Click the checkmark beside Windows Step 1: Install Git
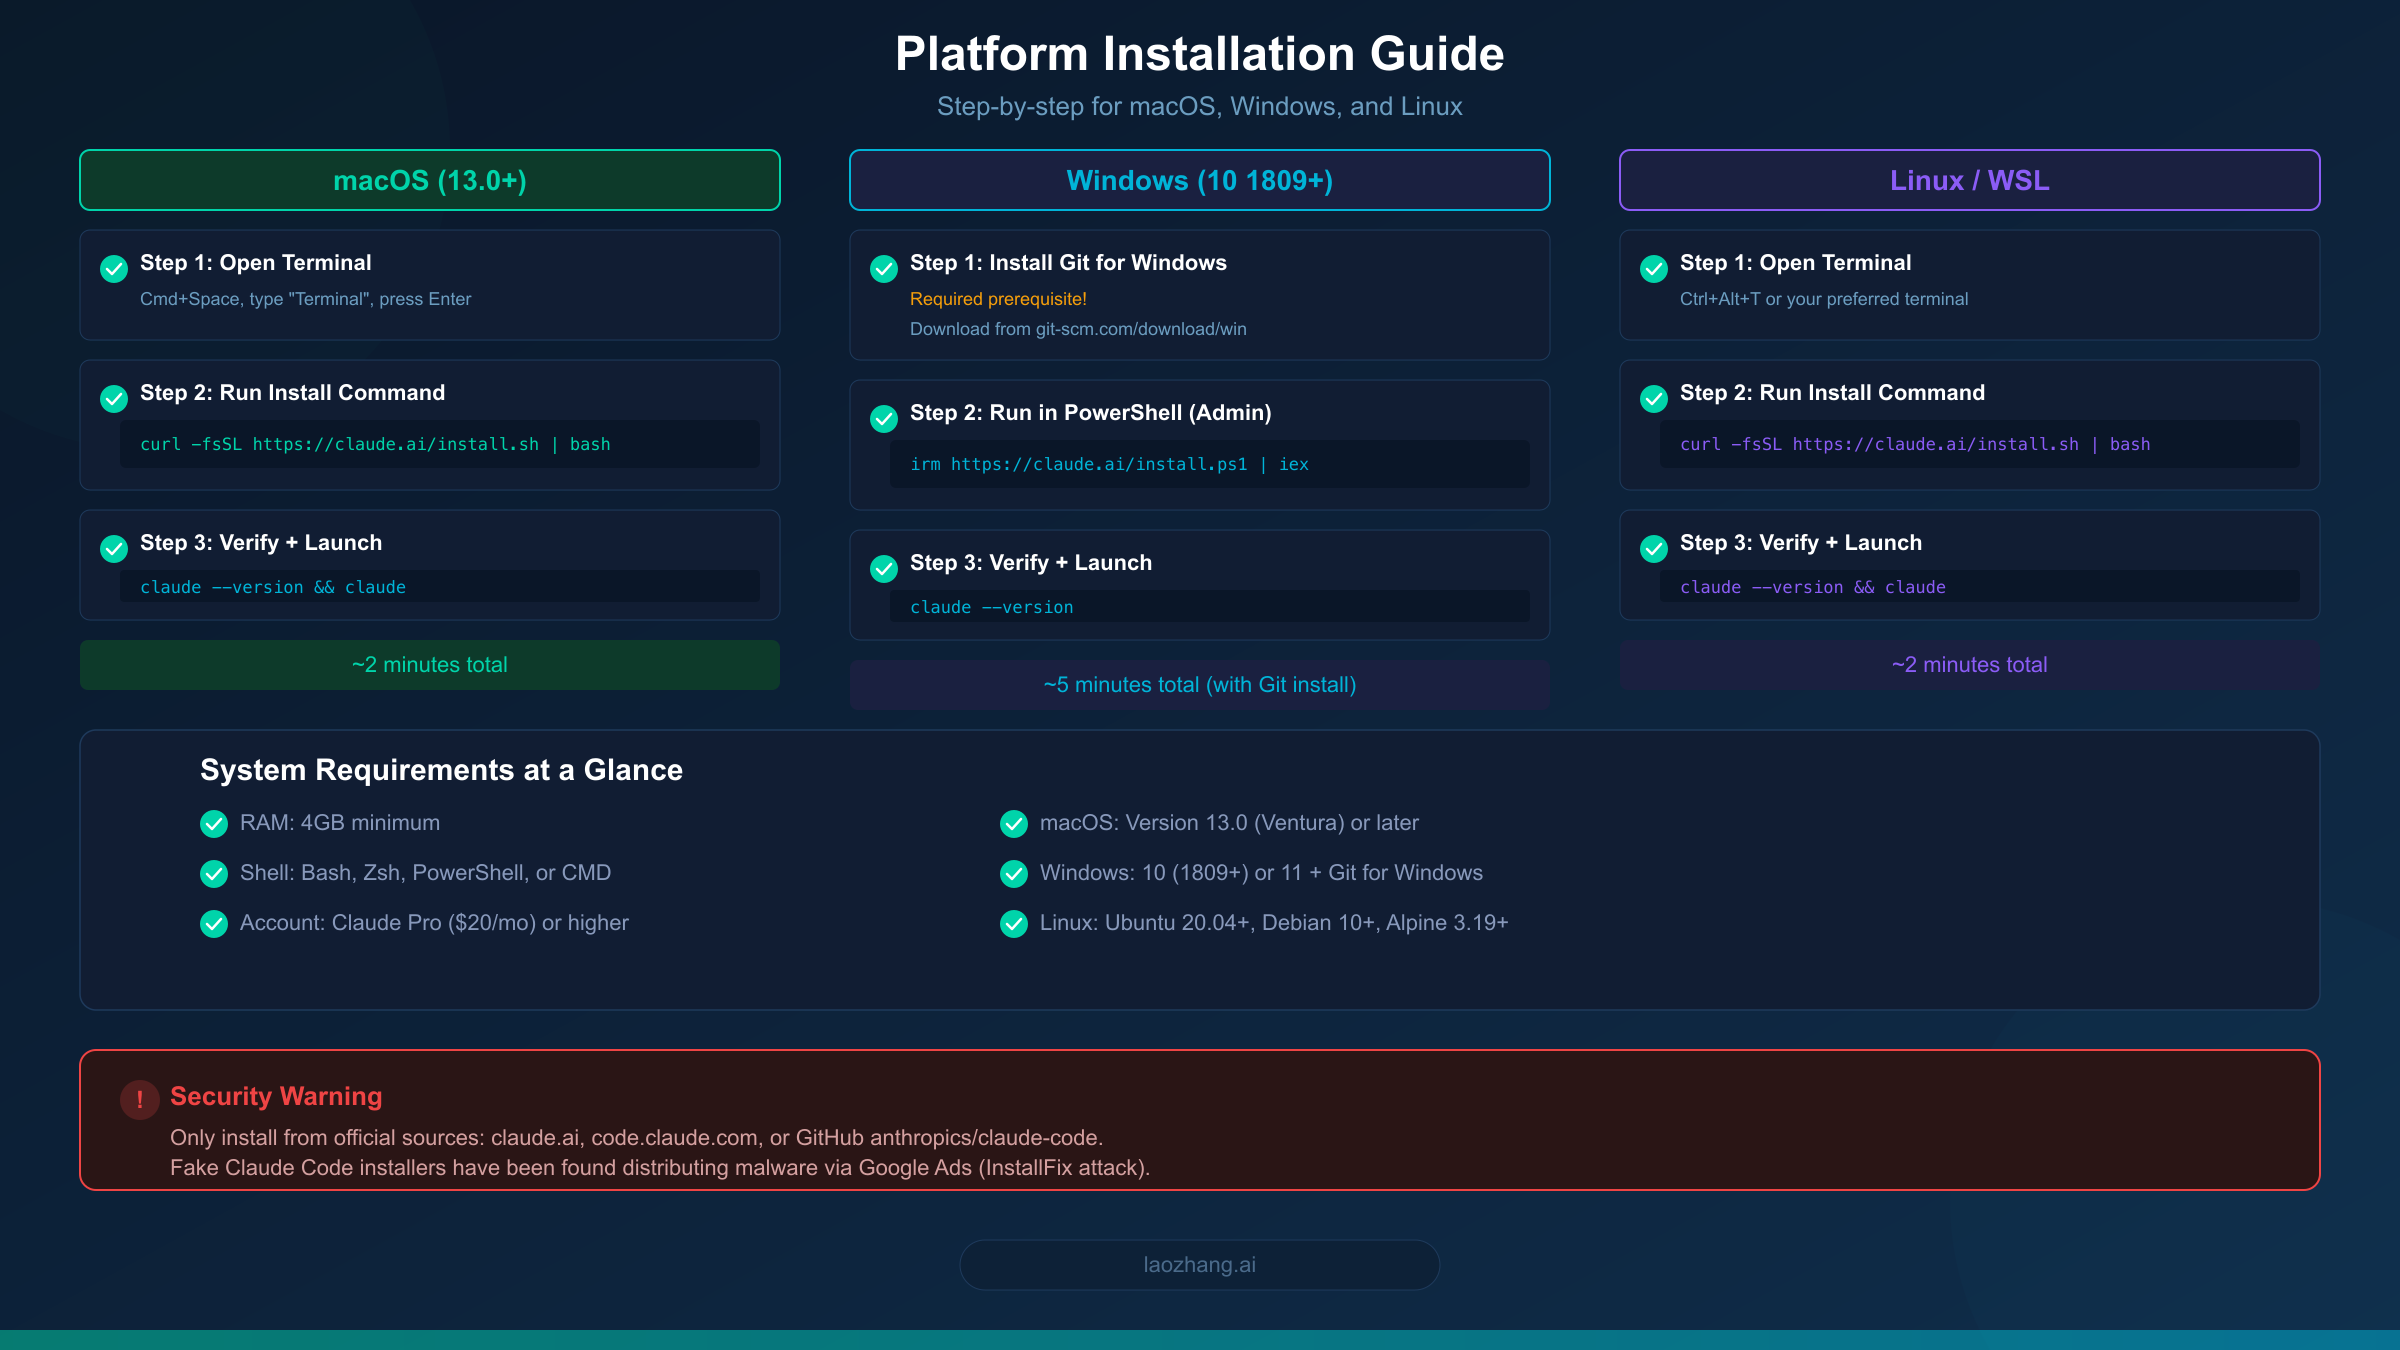 (x=883, y=268)
